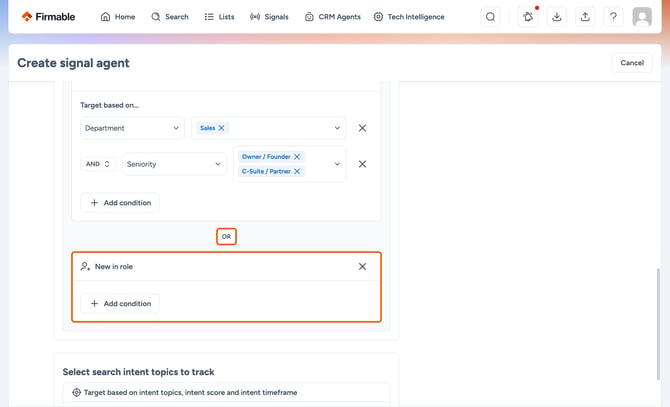Viewport: 670px width, 407px height.
Task: Click the New in role person icon
Action: pyautogui.click(x=85, y=266)
